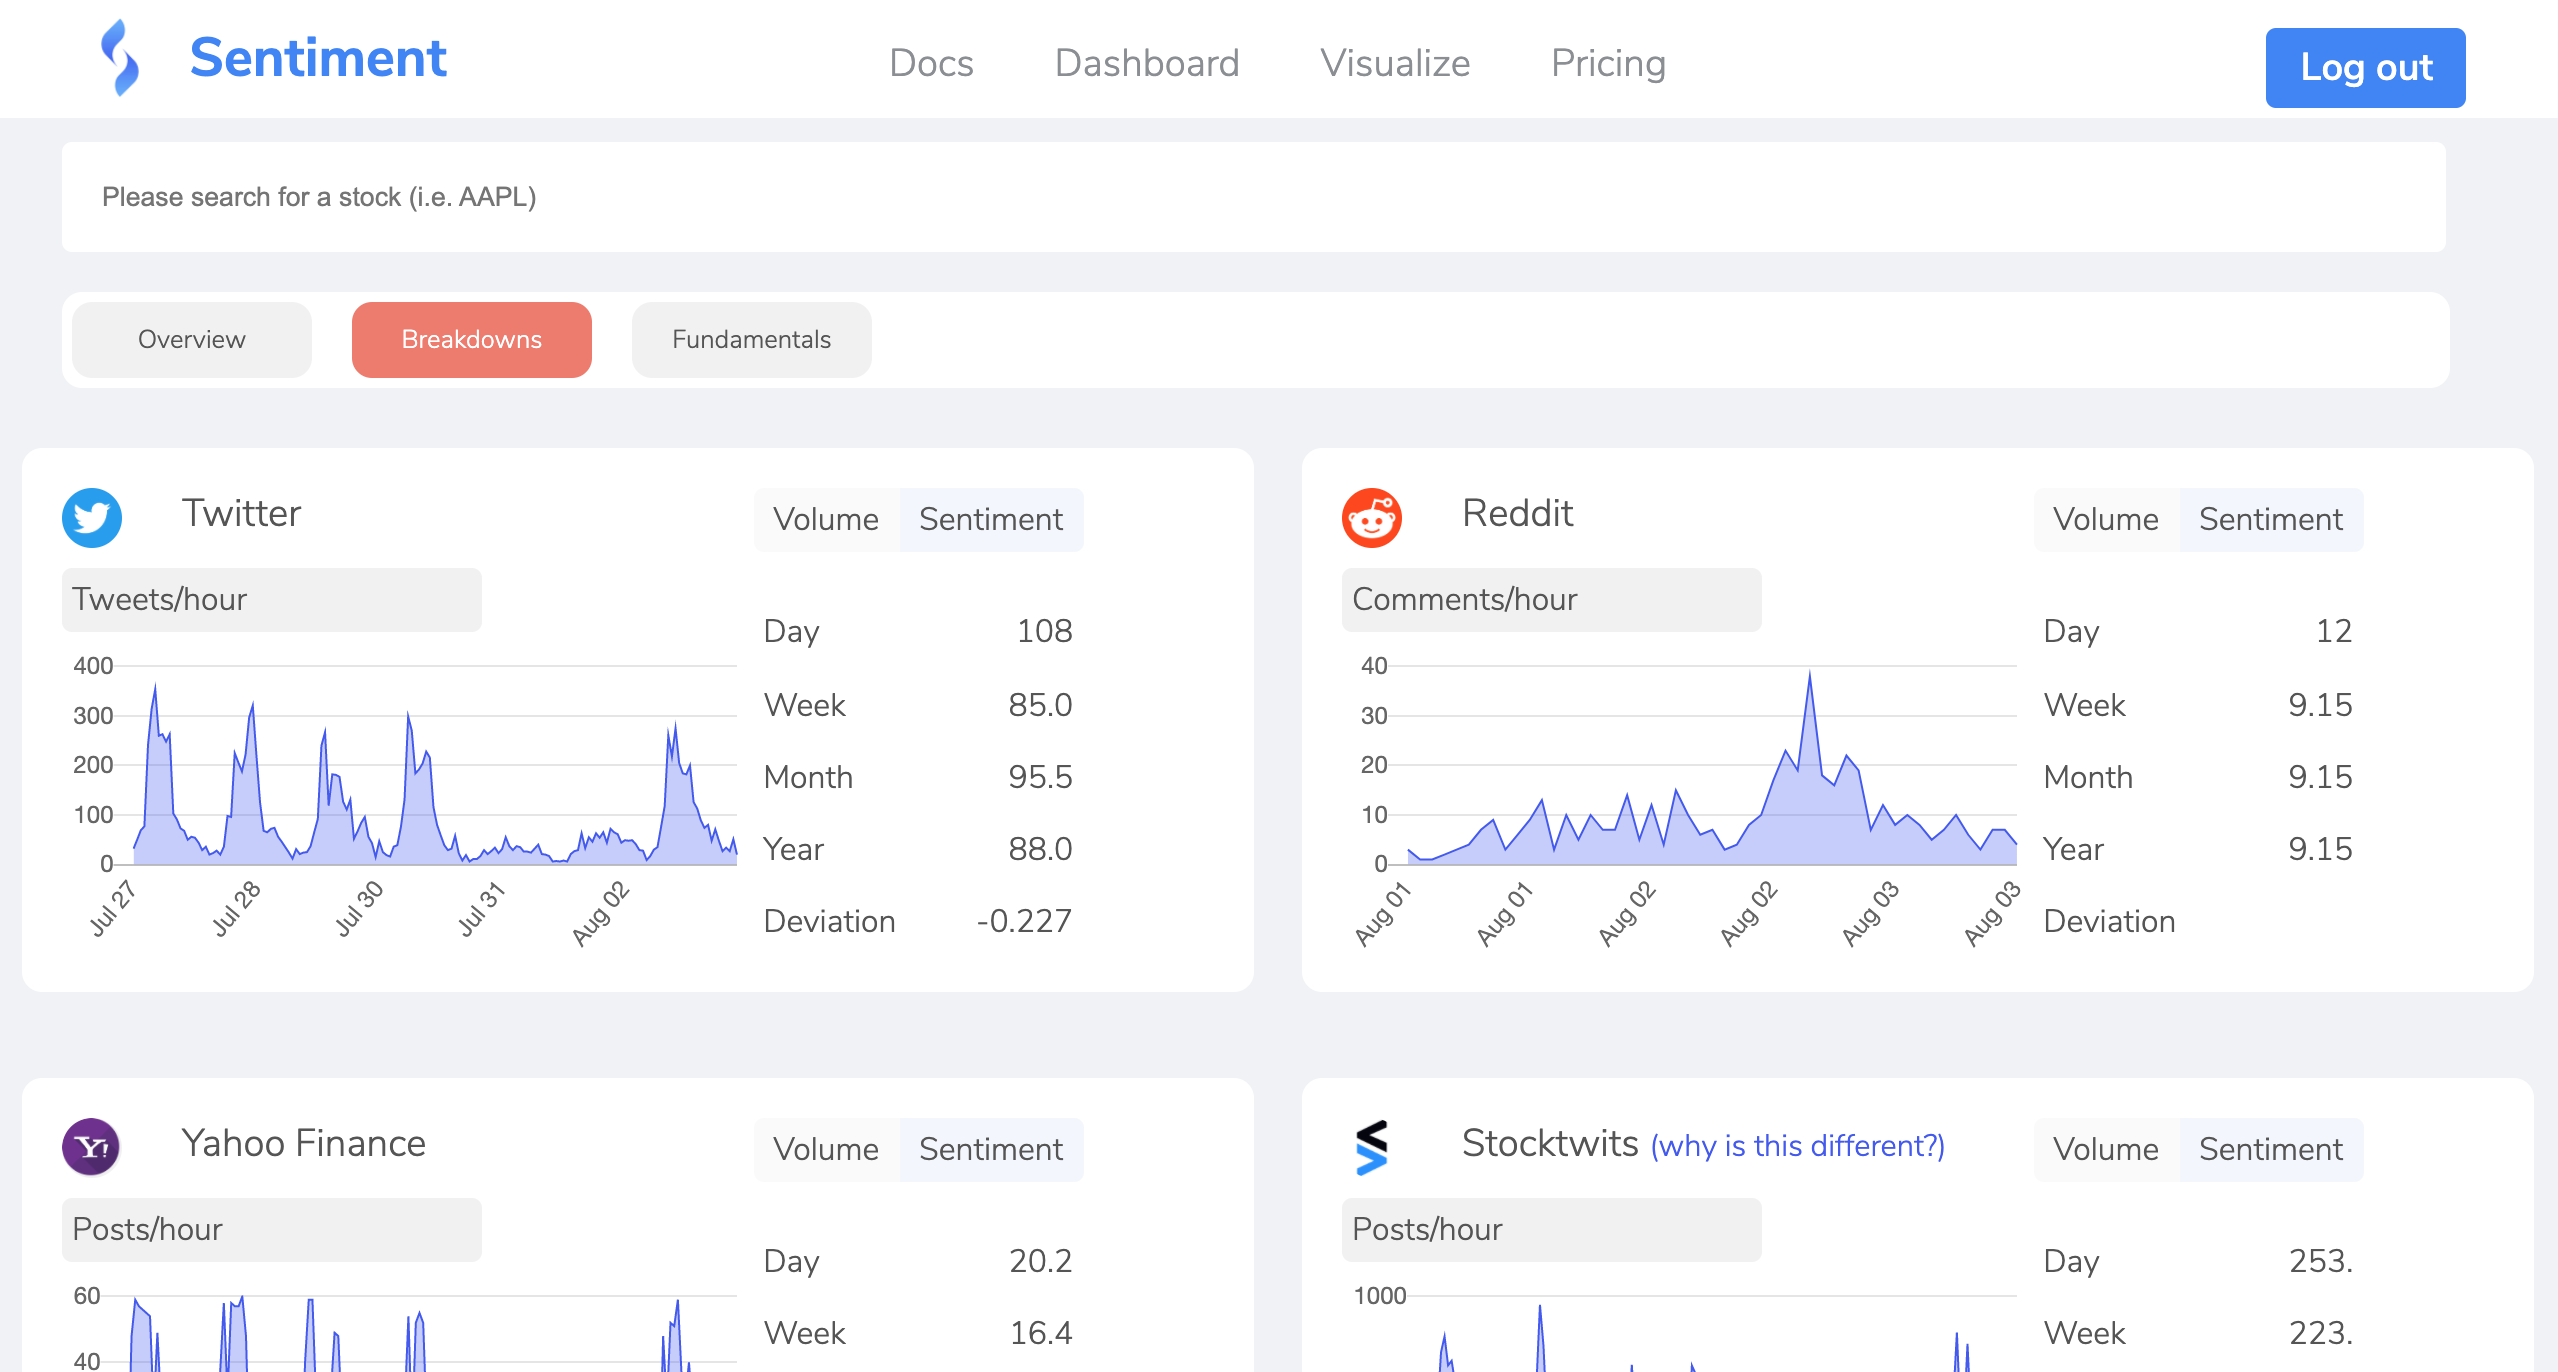Open the Fundamentals tab
Screen dimensions: 2558x1372
tap(751, 339)
